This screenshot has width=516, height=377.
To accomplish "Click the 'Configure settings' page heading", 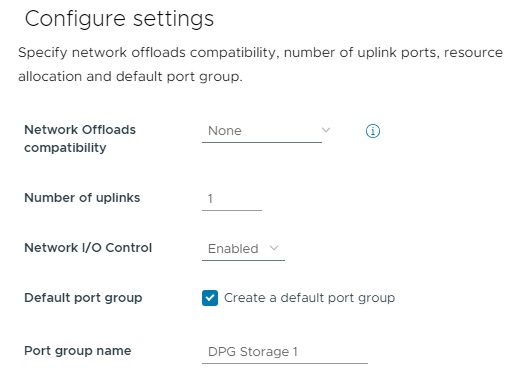I will (119, 19).
